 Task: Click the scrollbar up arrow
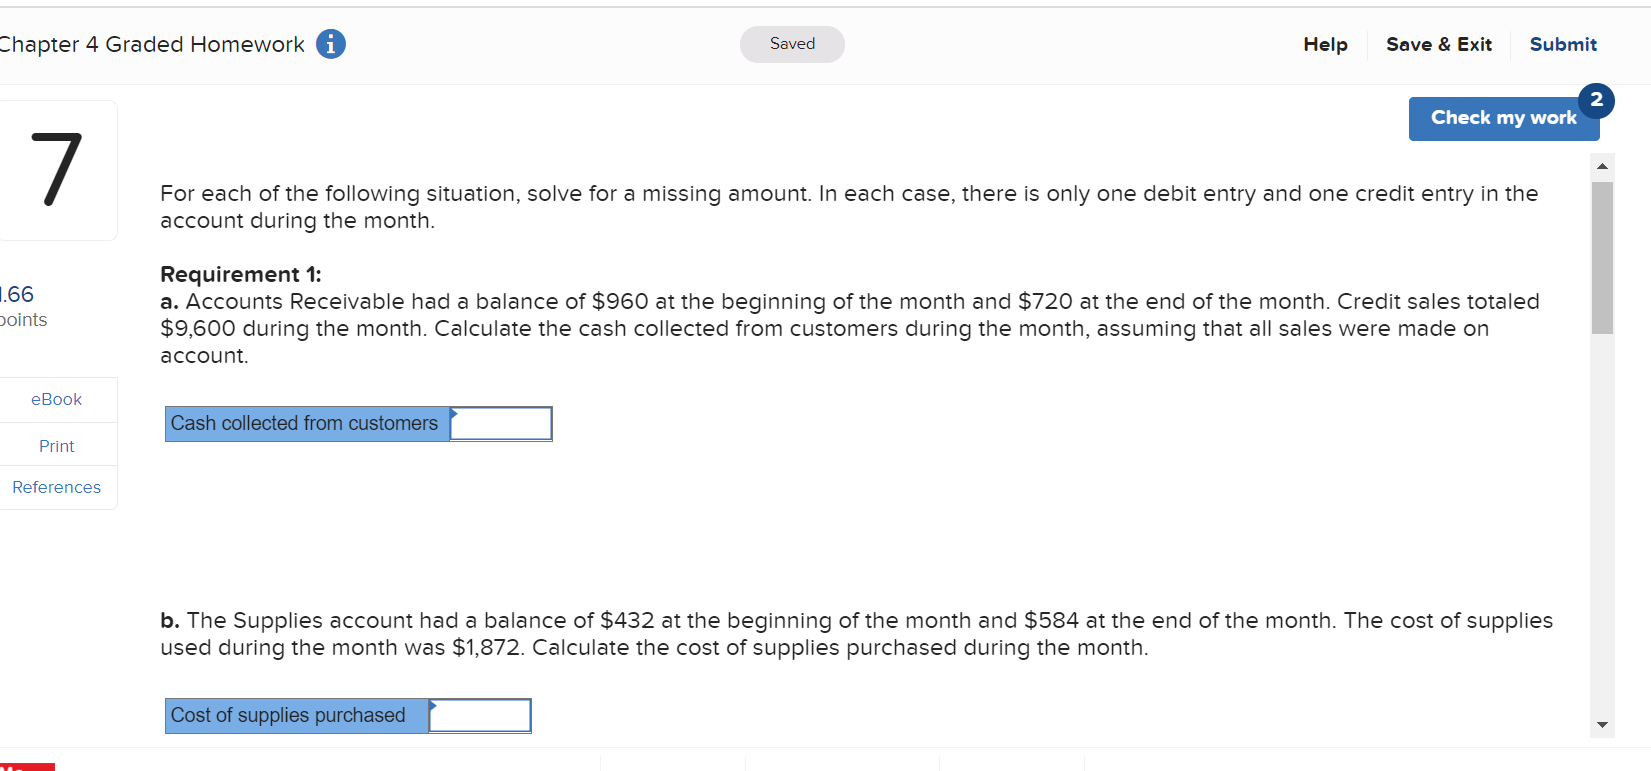pos(1602,165)
